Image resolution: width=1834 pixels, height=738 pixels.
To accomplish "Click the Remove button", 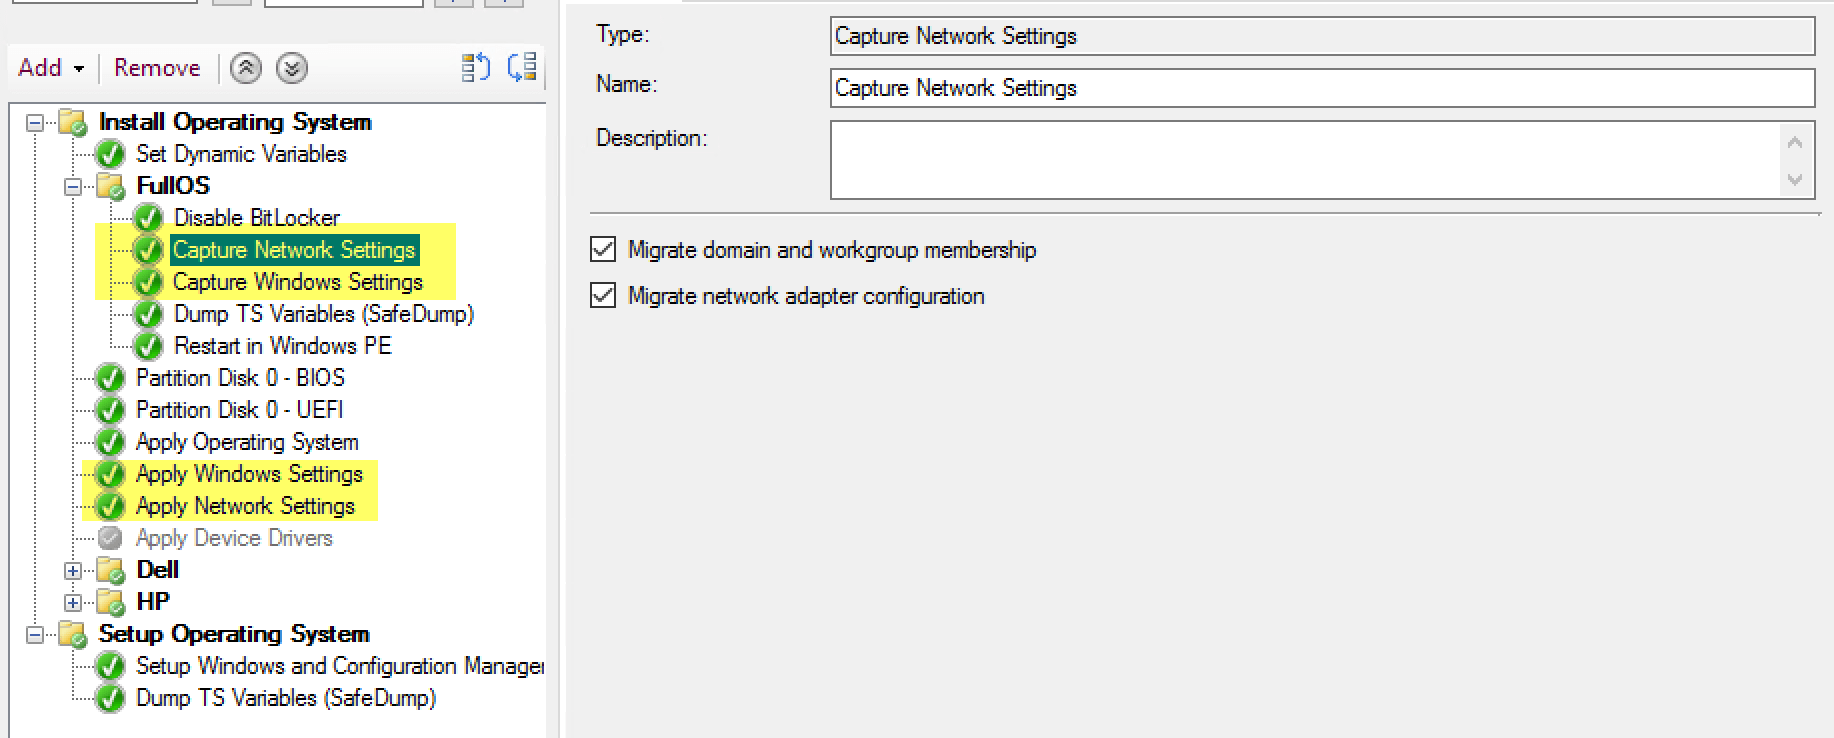I will [x=157, y=68].
